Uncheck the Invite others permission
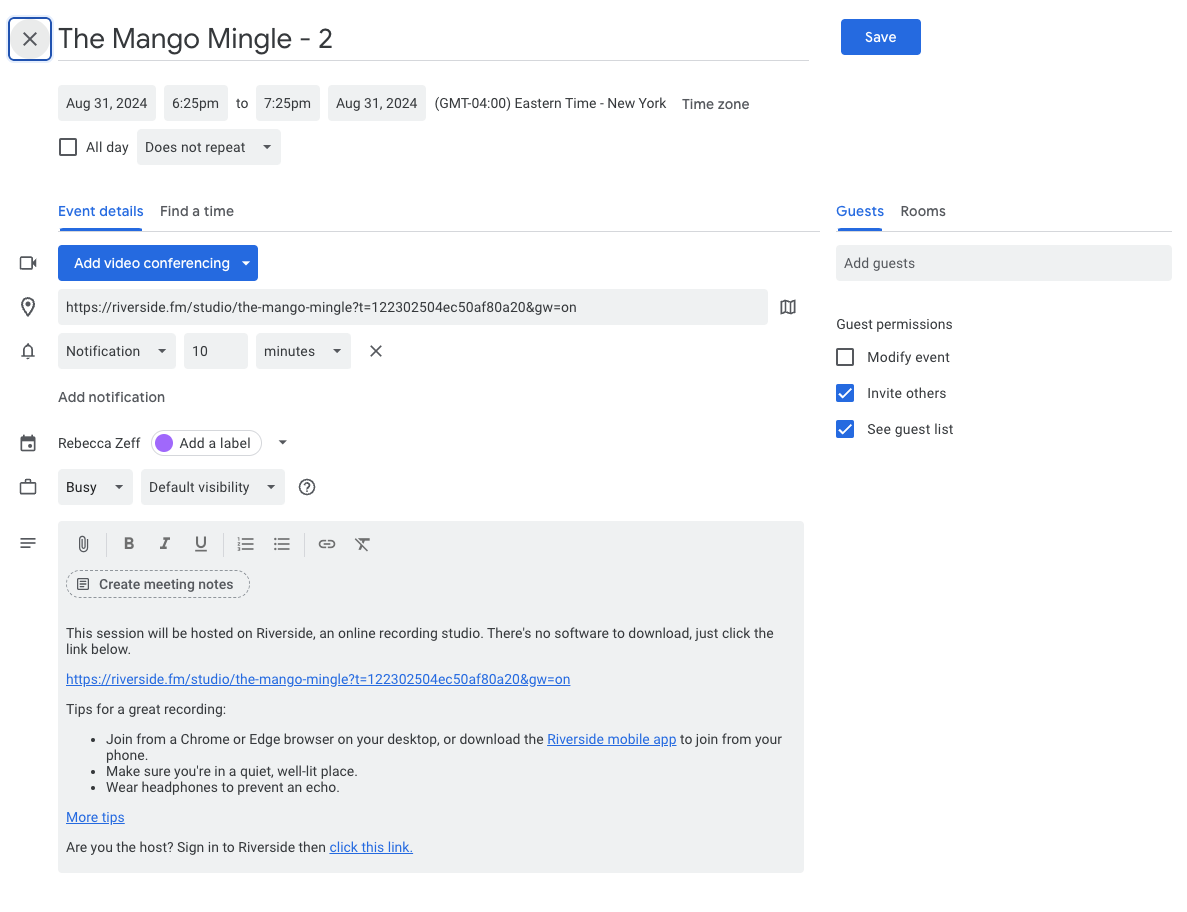 (x=845, y=393)
